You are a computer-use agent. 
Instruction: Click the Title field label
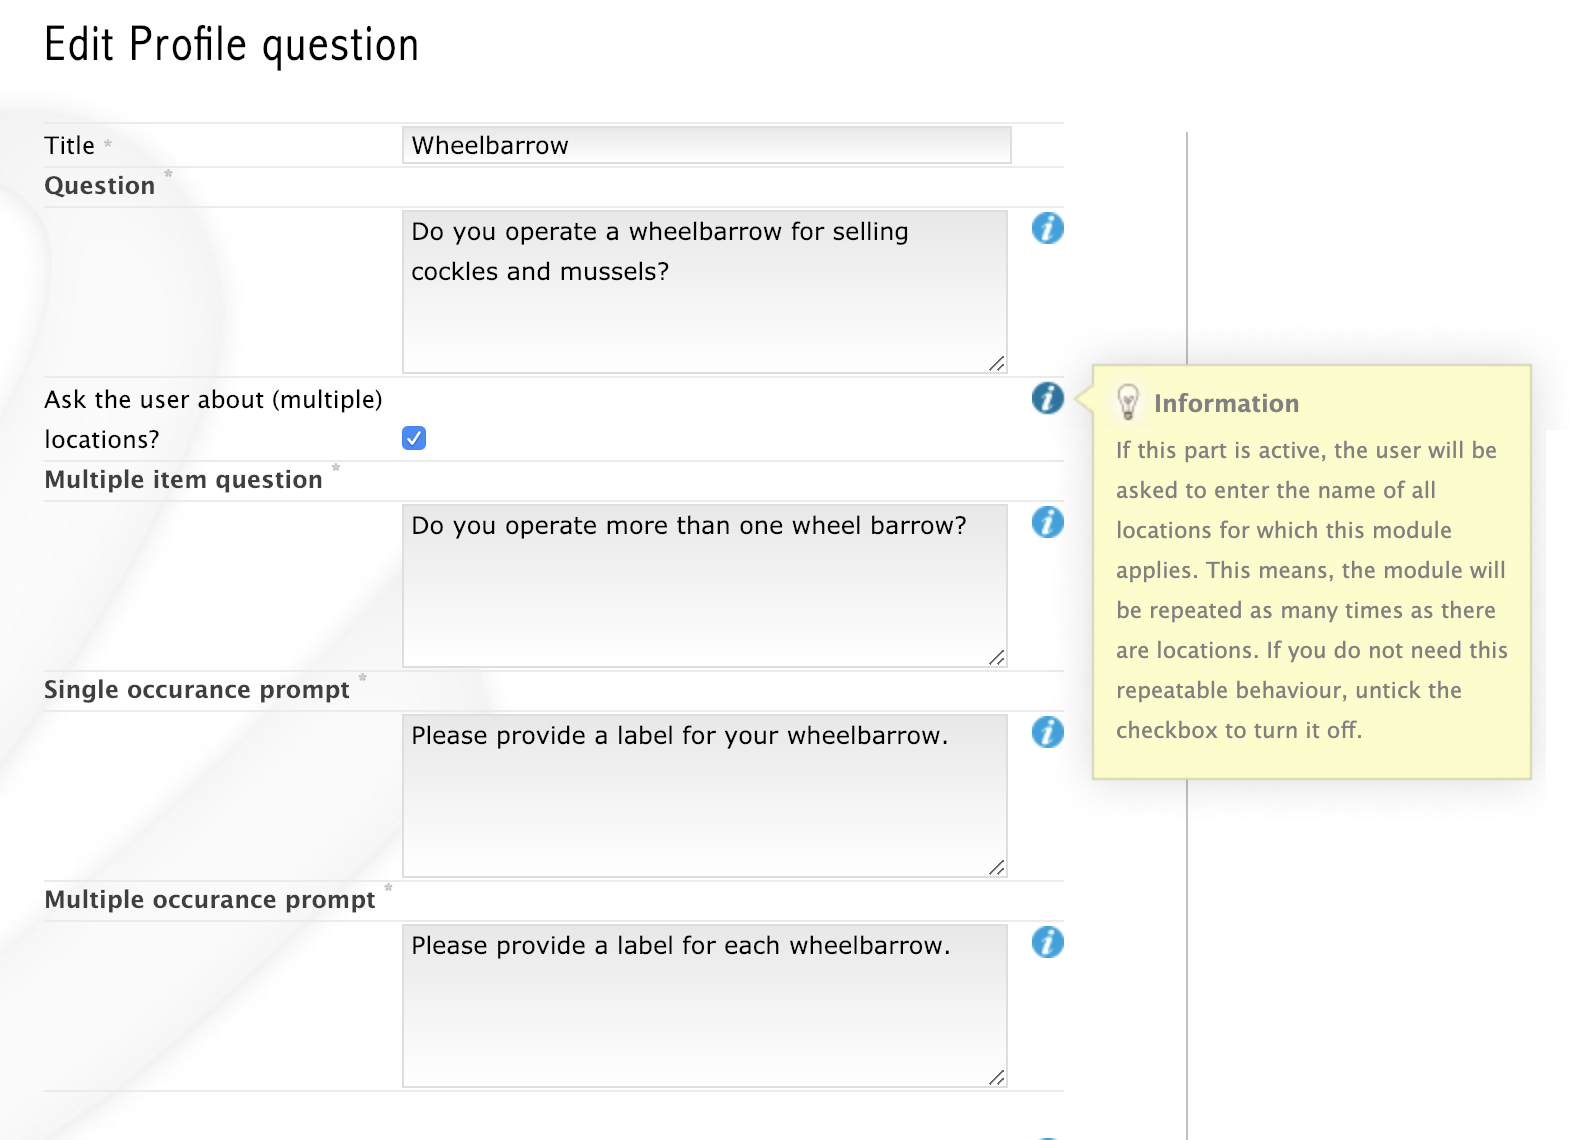click(69, 146)
